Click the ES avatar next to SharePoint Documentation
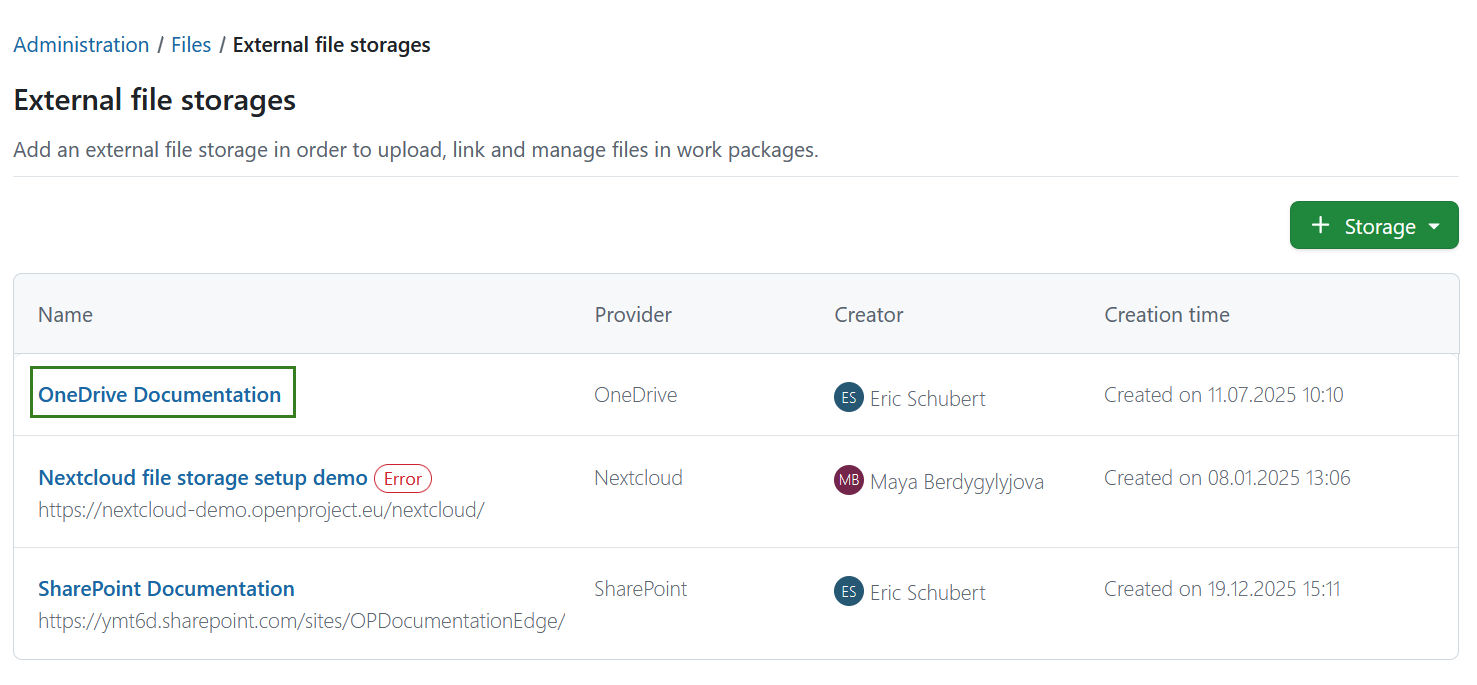Screen dimensions: 1477x685 click(848, 591)
